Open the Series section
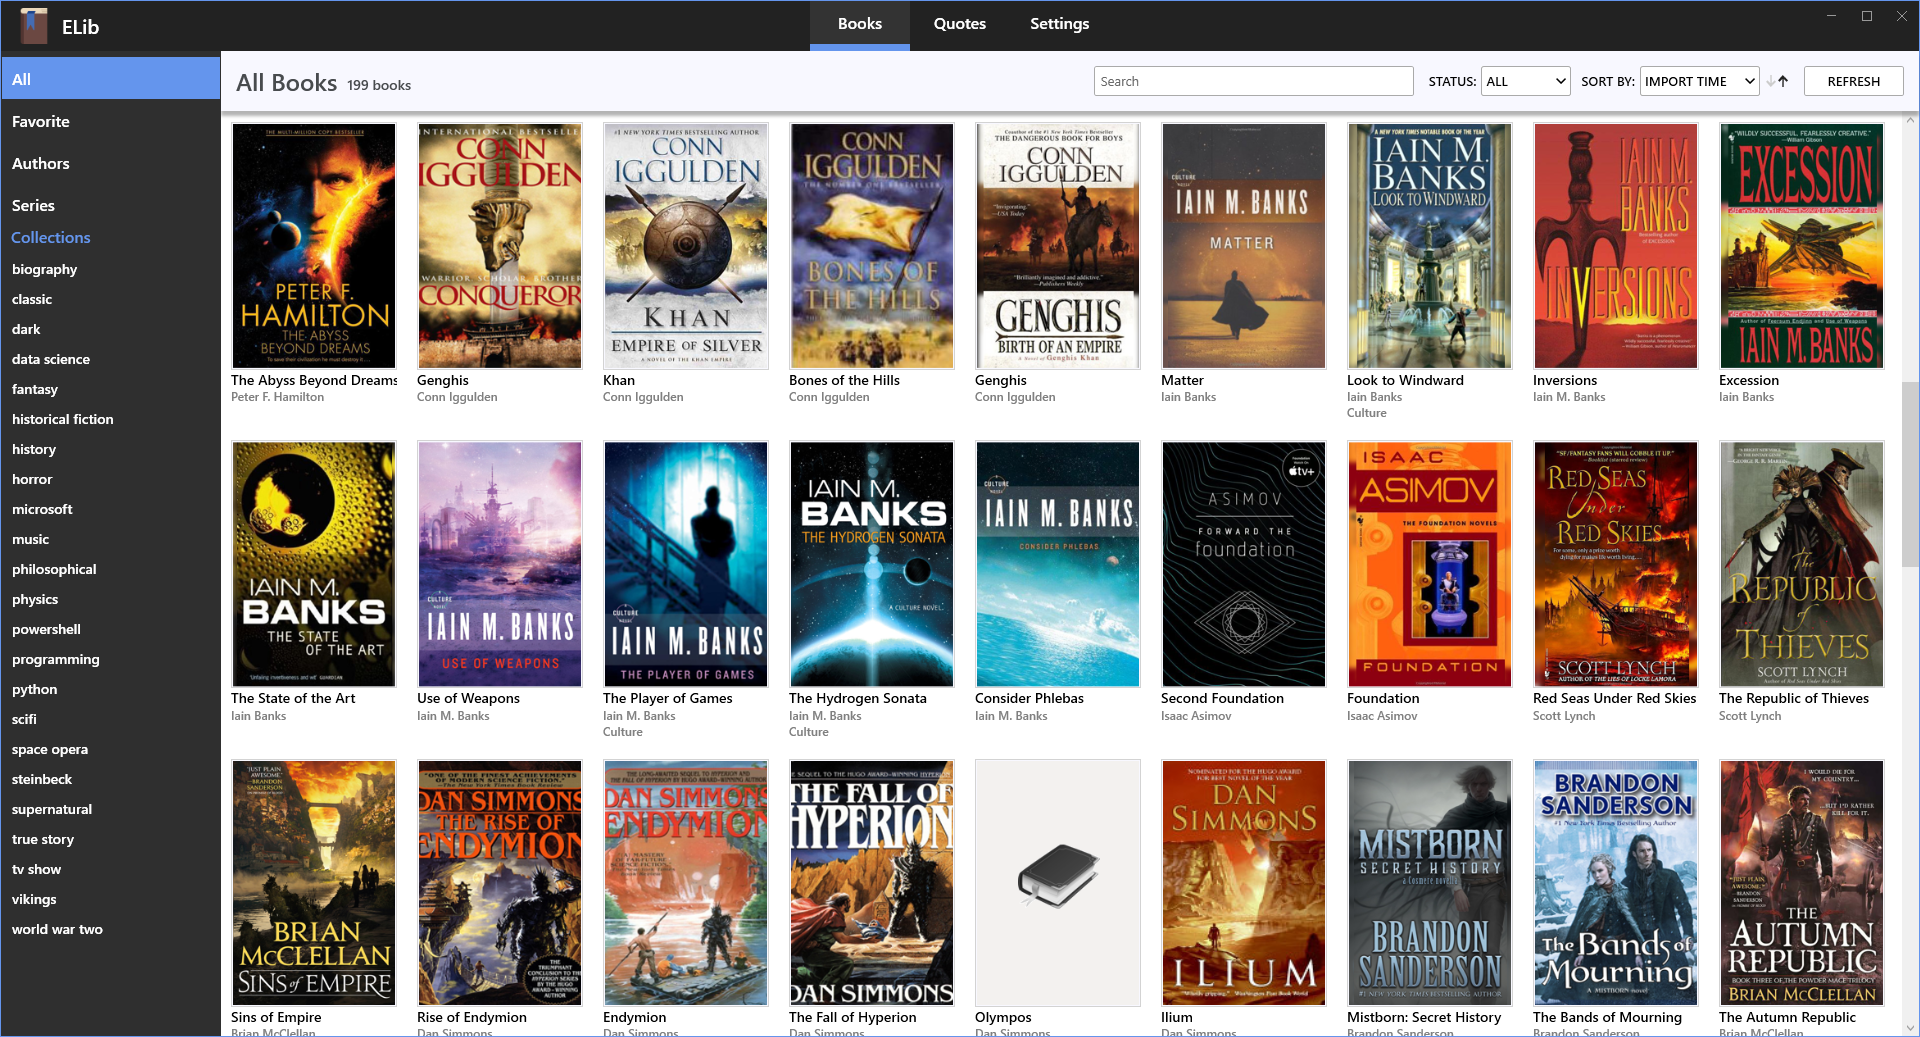This screenshot has width=1920, height=1037. pos(110,205)
